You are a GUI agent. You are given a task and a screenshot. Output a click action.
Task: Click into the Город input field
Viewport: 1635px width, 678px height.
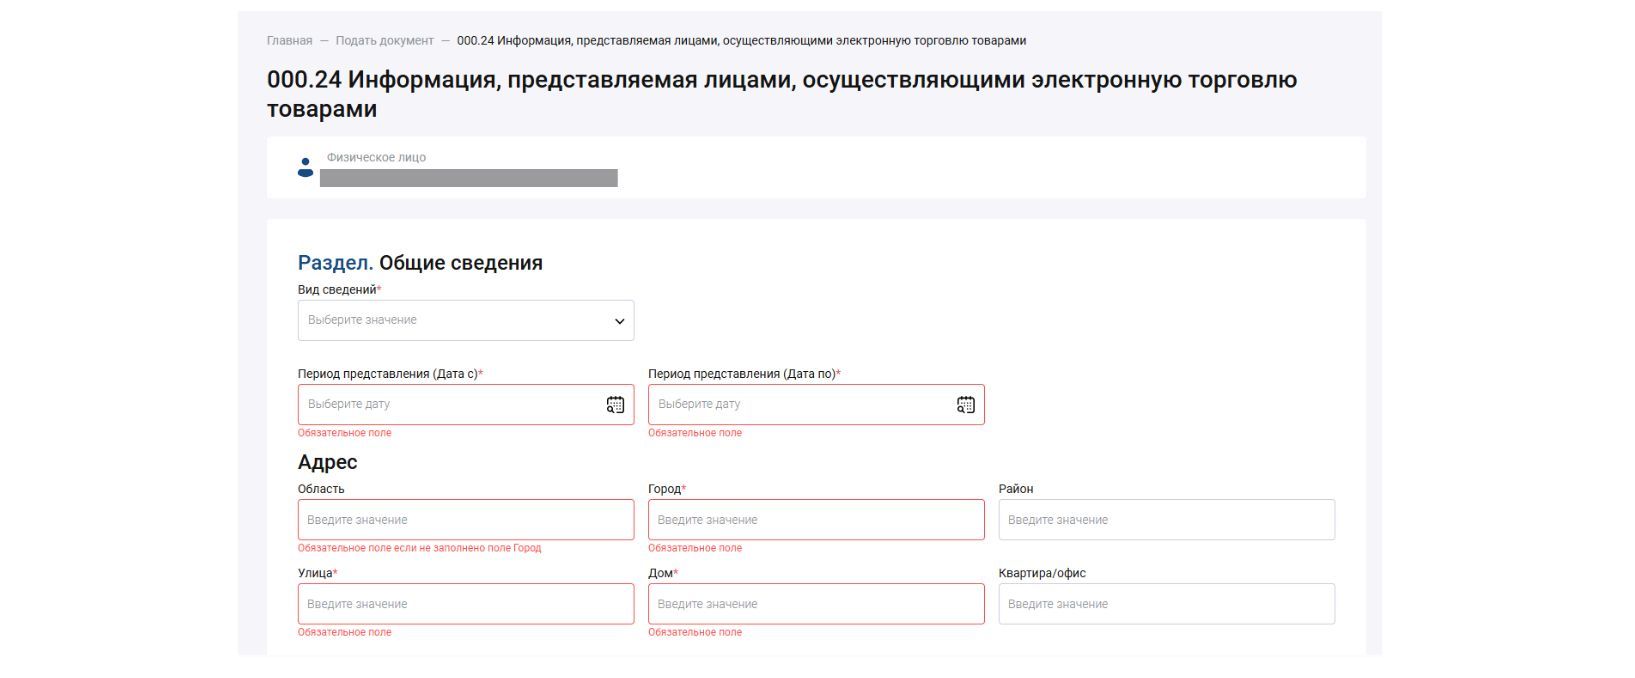pyautogui.click(x=816, y=520)
